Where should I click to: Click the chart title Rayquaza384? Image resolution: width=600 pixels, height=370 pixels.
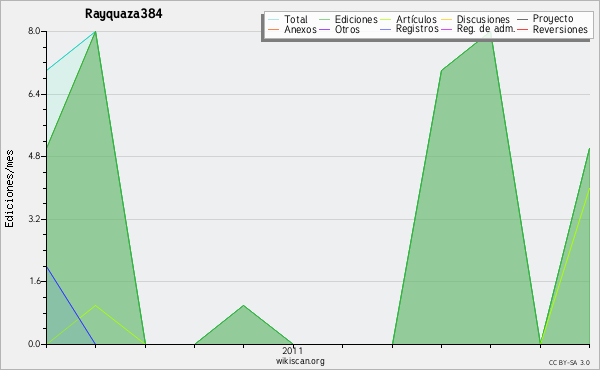click(x=124, y=14)
